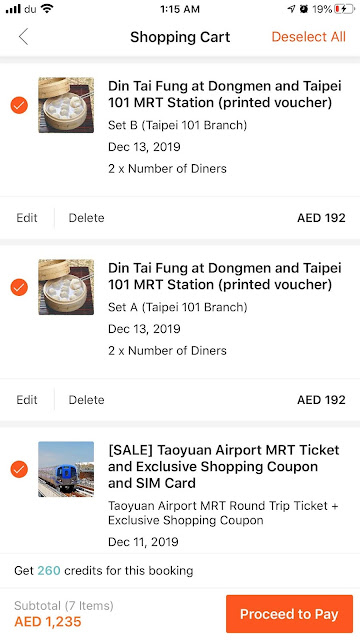Tap the battery charging icon
Image resolution: width=360 pixels, height=640 pixels.
coord(344,9)
